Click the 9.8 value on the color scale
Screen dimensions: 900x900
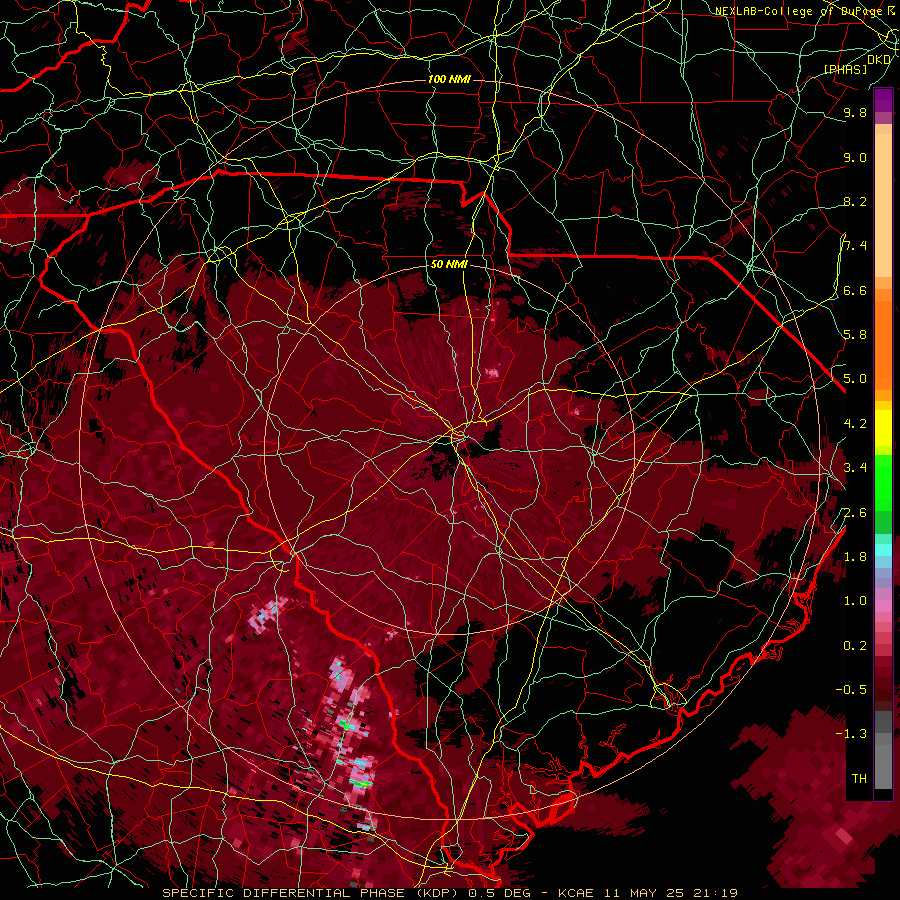coord(855,112)
